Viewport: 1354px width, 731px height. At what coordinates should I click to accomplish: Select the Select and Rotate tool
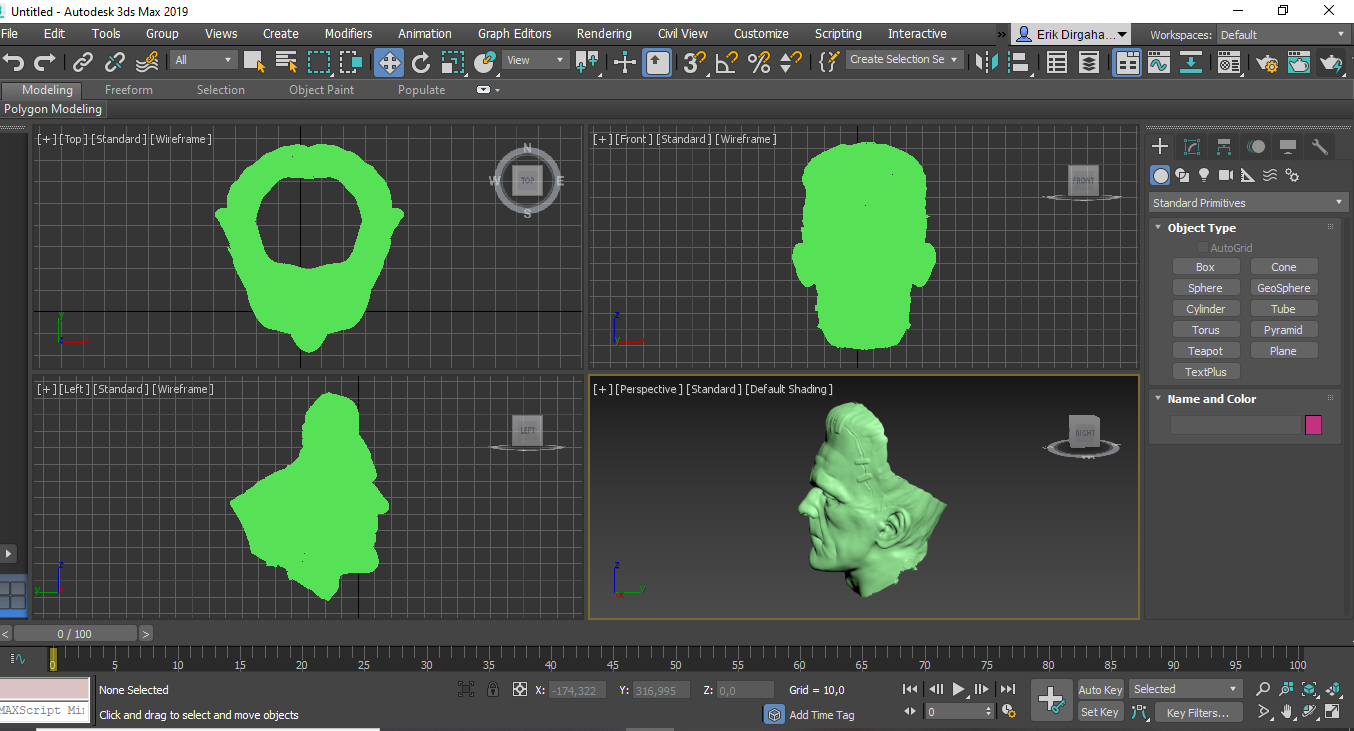(421, 62)
